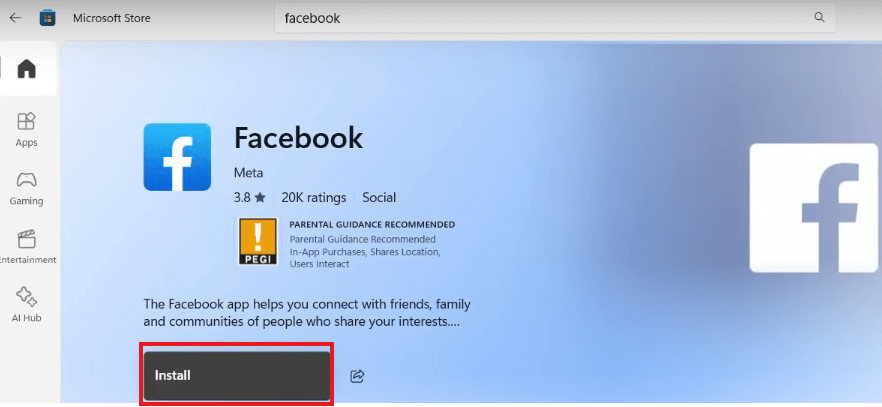Open the Social category link
Screen dimensions: 882x407
tap(379, 197)
